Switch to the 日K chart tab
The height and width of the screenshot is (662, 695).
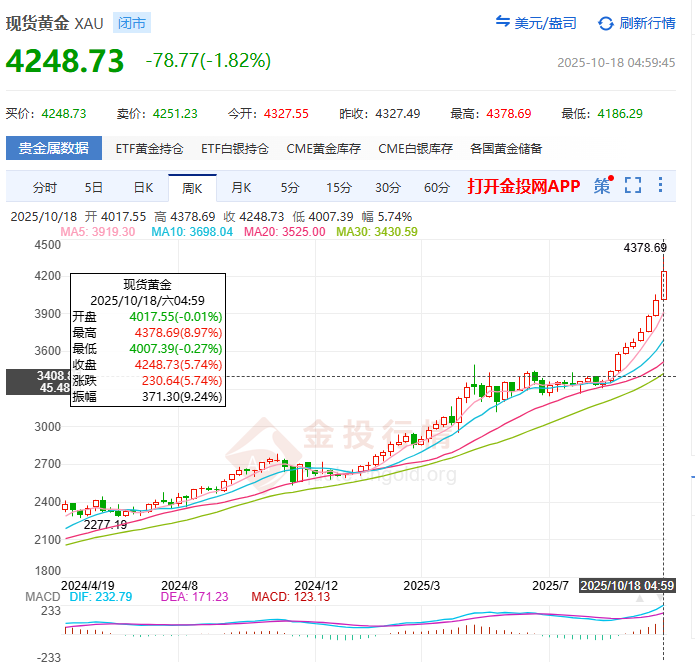(x=143, y=187)
